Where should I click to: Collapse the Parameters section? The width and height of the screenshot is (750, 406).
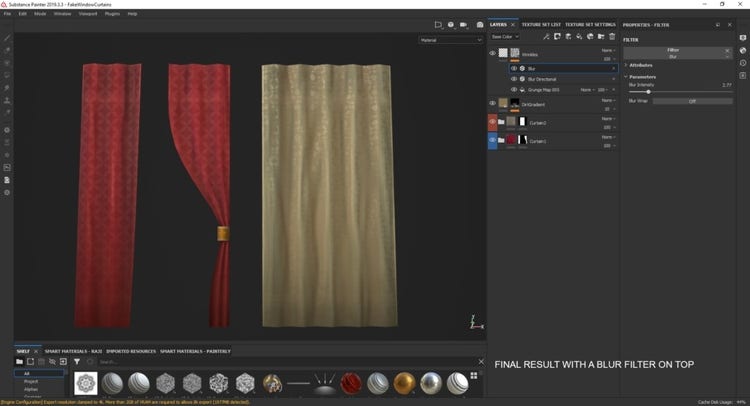point(640,77)
